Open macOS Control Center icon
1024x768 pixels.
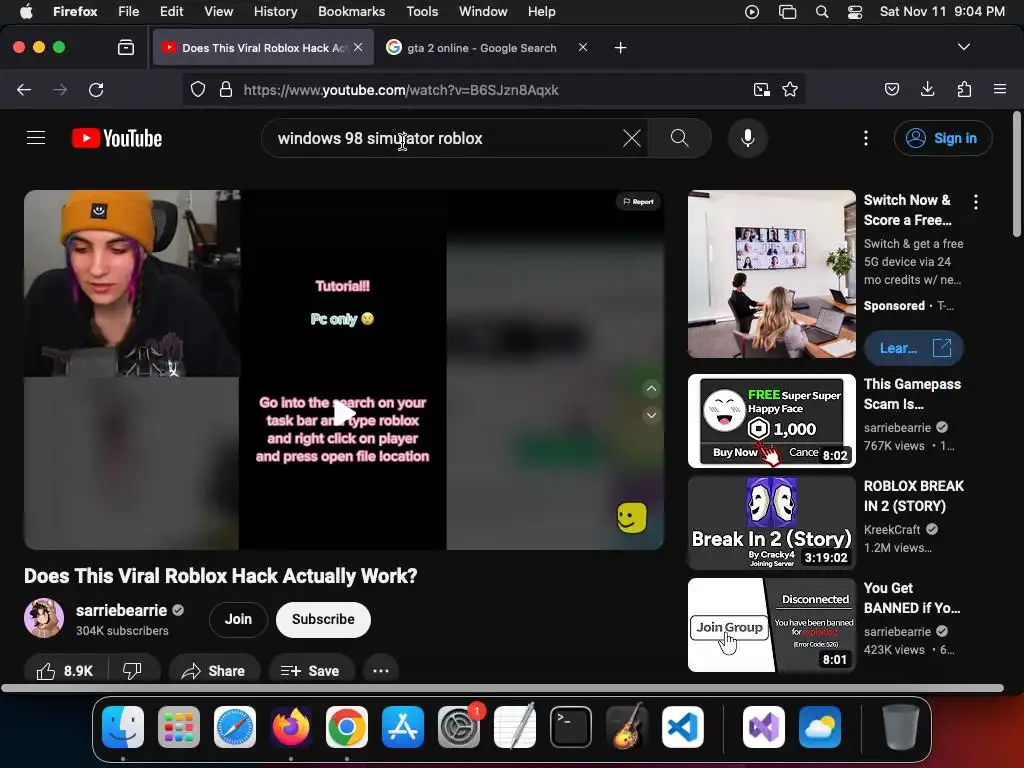pos(855,12)
